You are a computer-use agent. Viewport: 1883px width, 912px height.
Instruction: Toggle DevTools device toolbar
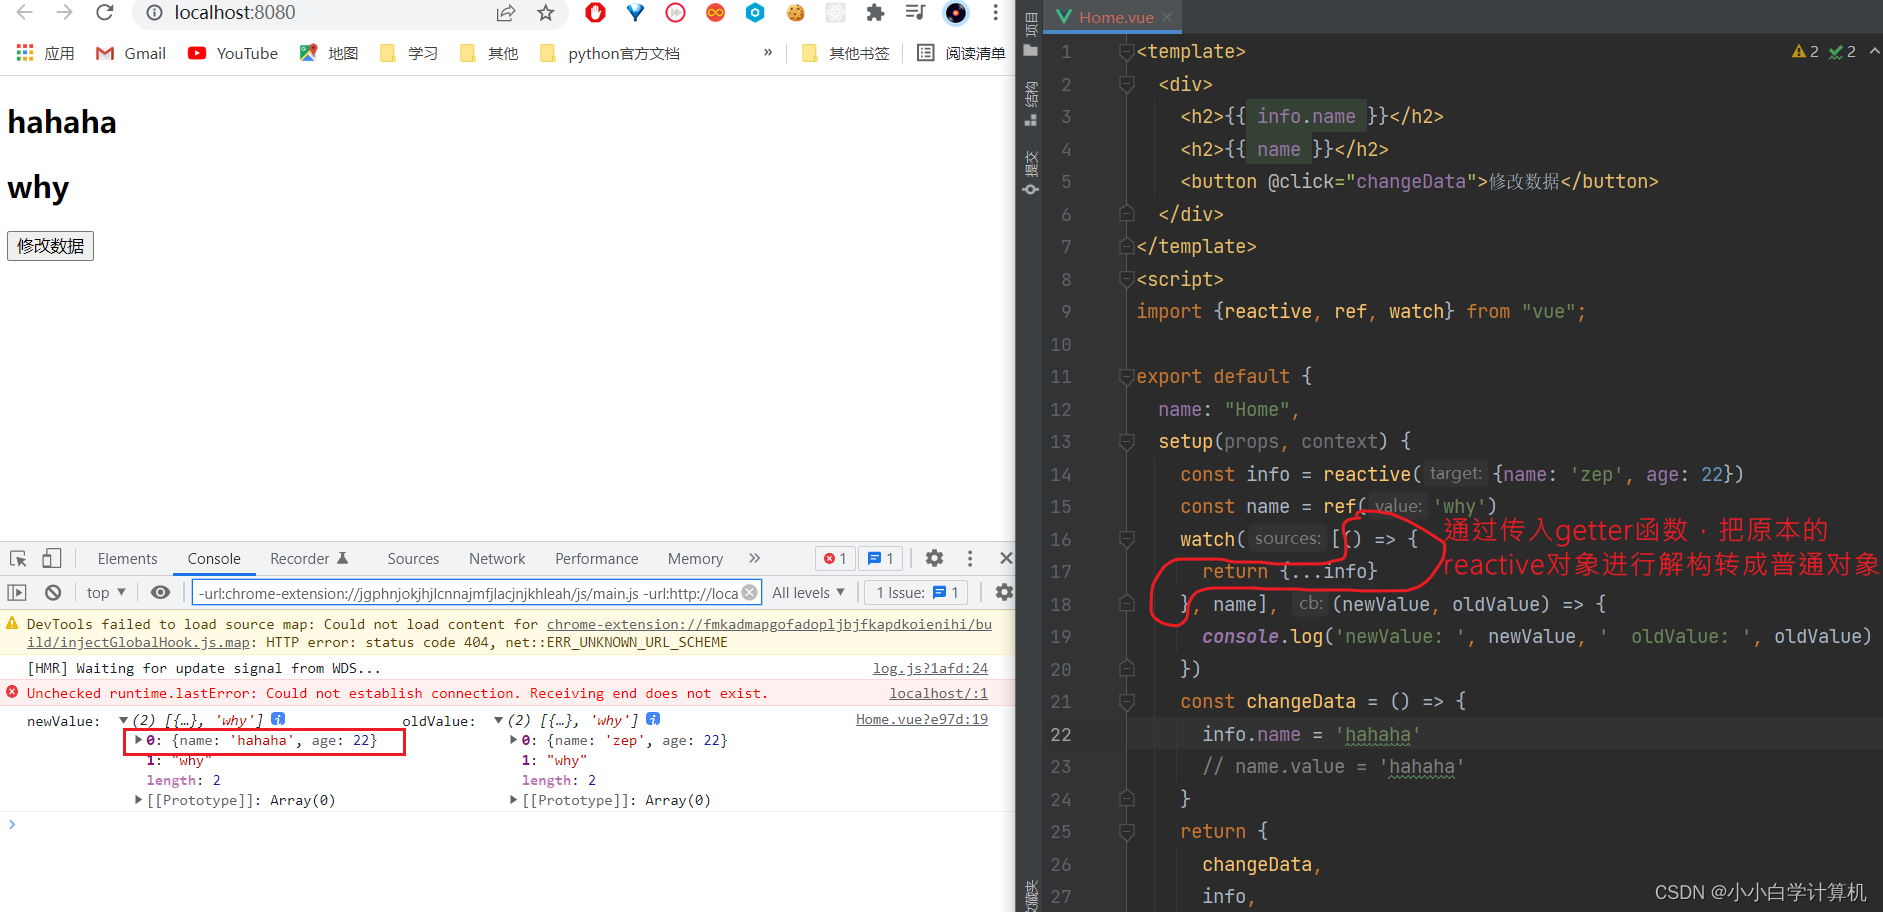tap(52, 558)
